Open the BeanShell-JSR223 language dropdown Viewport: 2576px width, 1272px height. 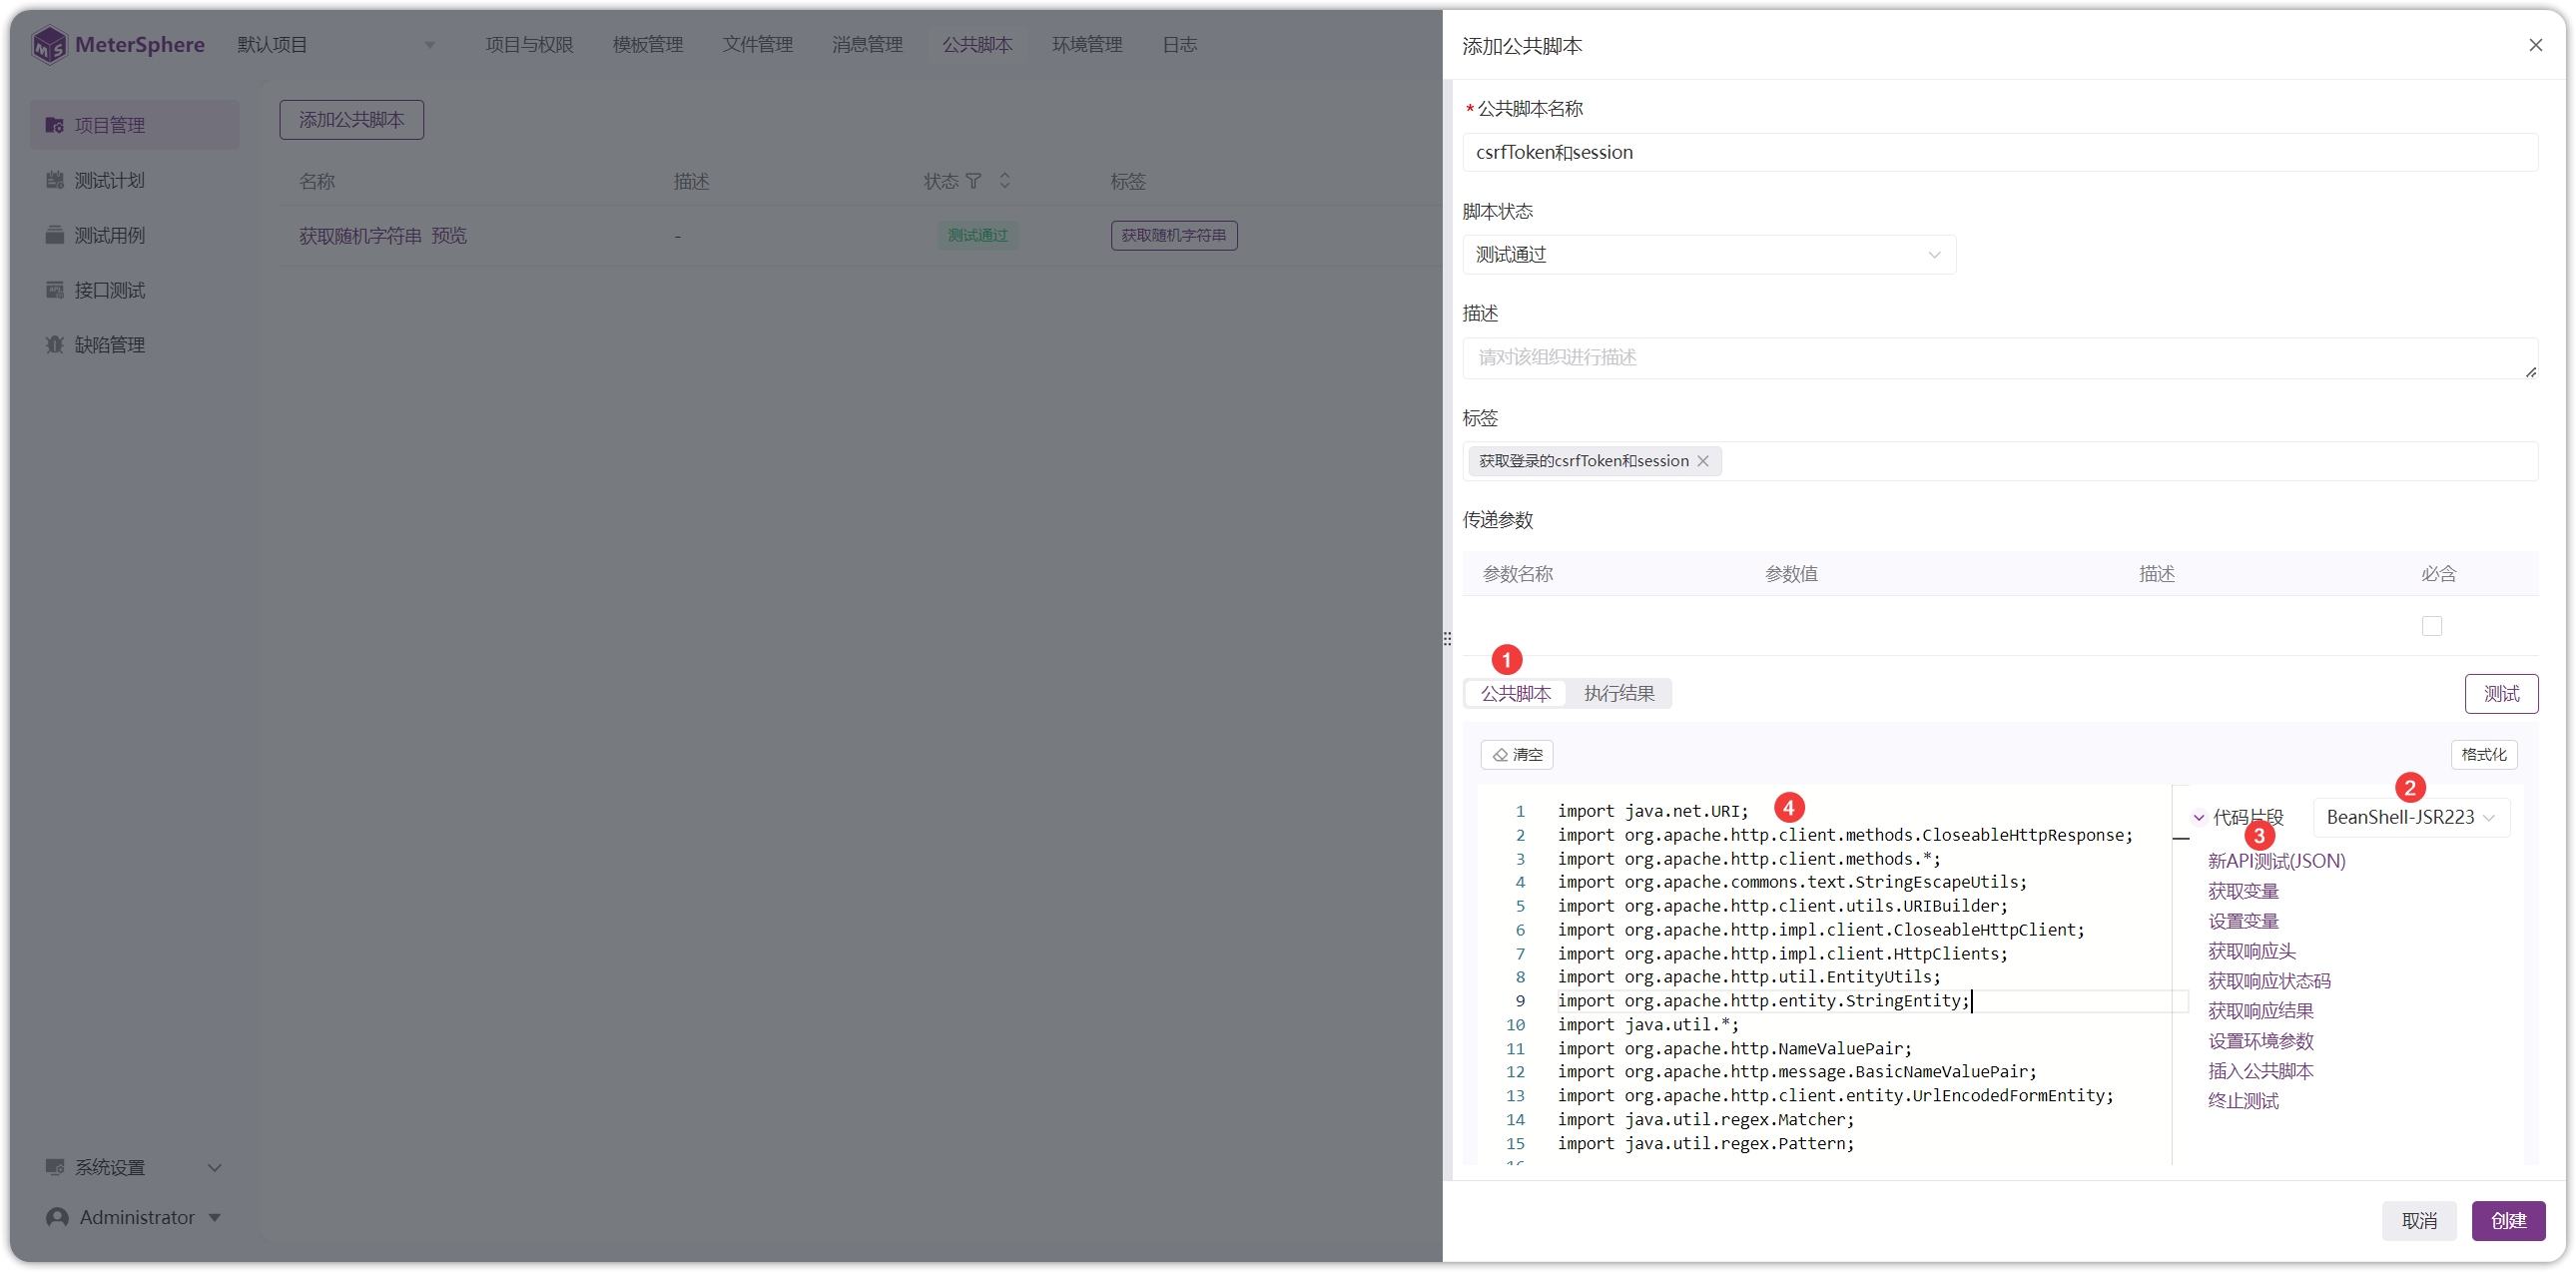[2411, 818]
